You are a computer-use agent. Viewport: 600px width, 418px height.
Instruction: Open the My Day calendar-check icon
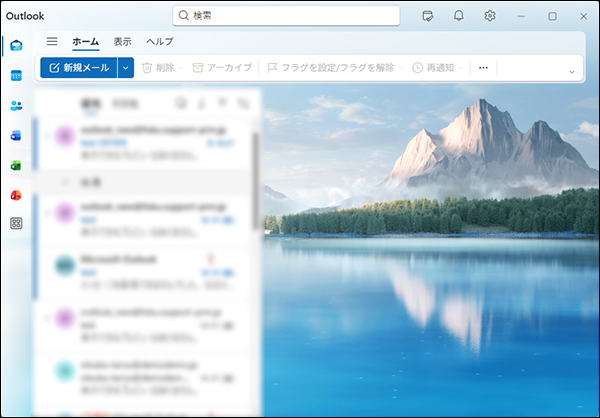coord(428,16)
